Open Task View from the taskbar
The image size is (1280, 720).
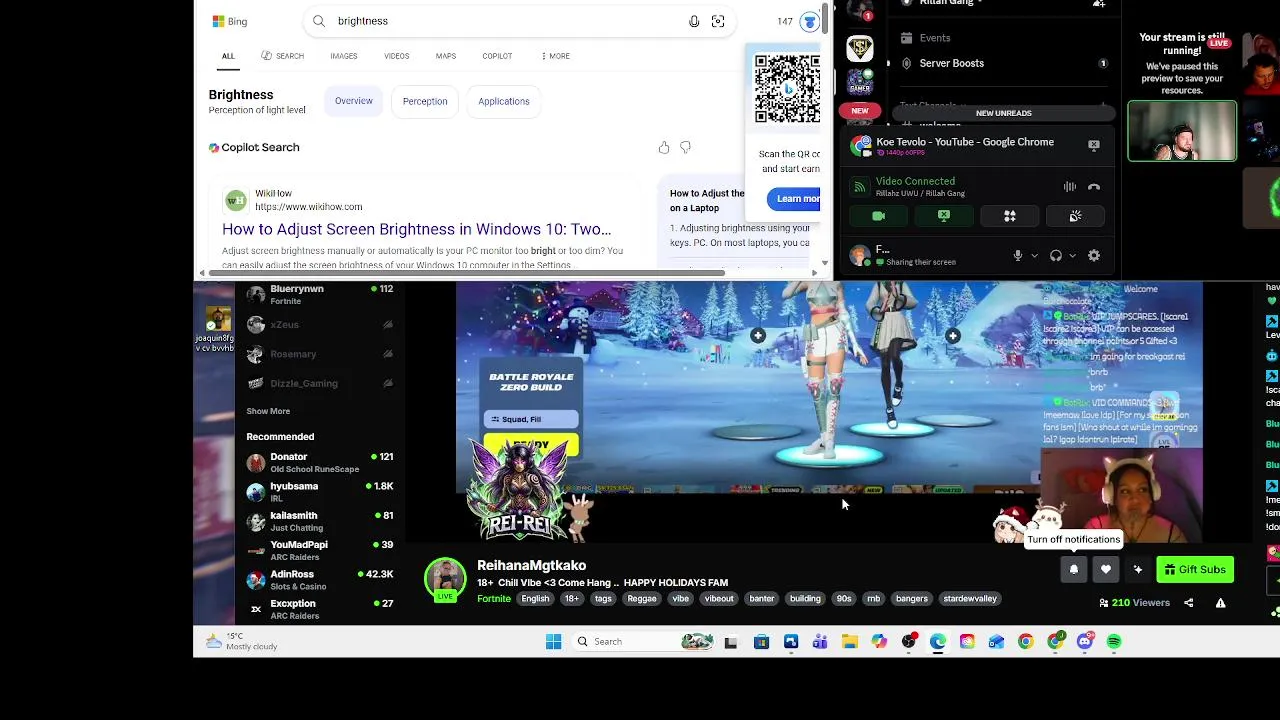click(731, 642)
